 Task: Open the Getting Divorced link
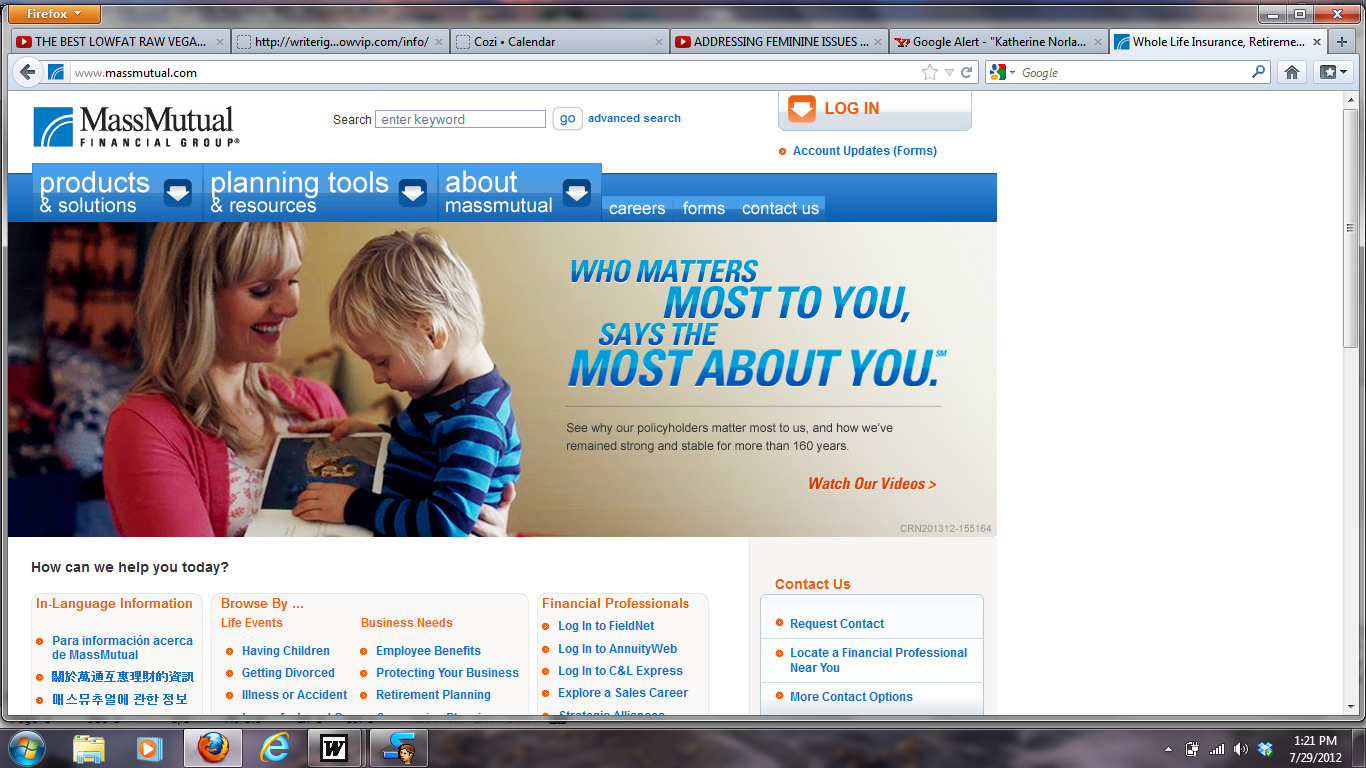[288, 673]
